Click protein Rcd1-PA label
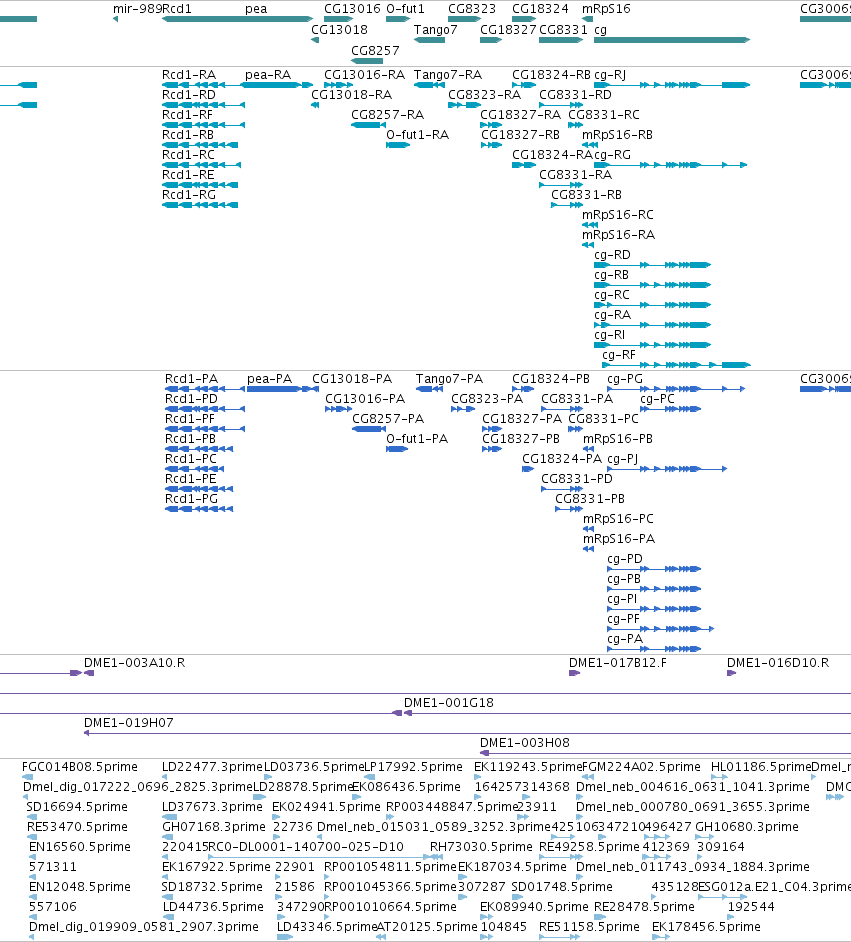Screen dimensions: 851x942 coord(192,379)
